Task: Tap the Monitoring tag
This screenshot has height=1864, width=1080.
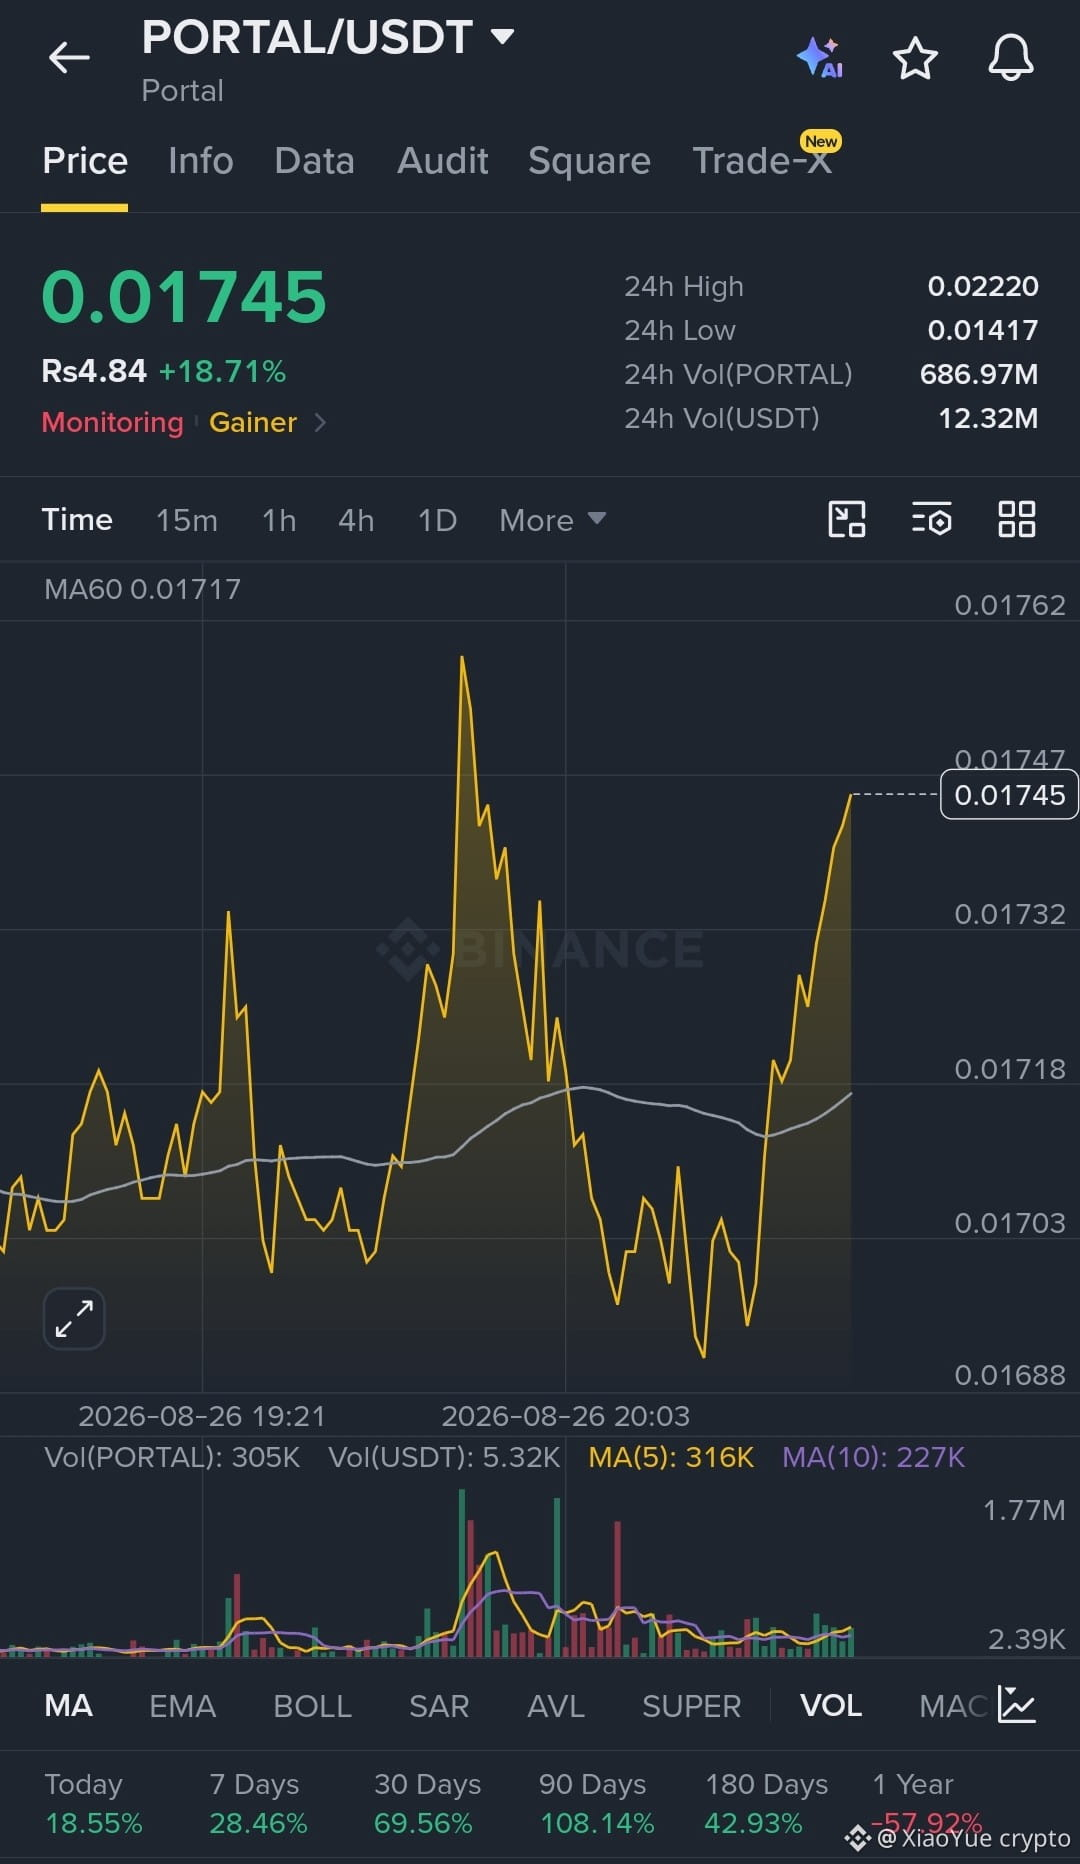Action: pyautogui.click(x=113, y=422)
